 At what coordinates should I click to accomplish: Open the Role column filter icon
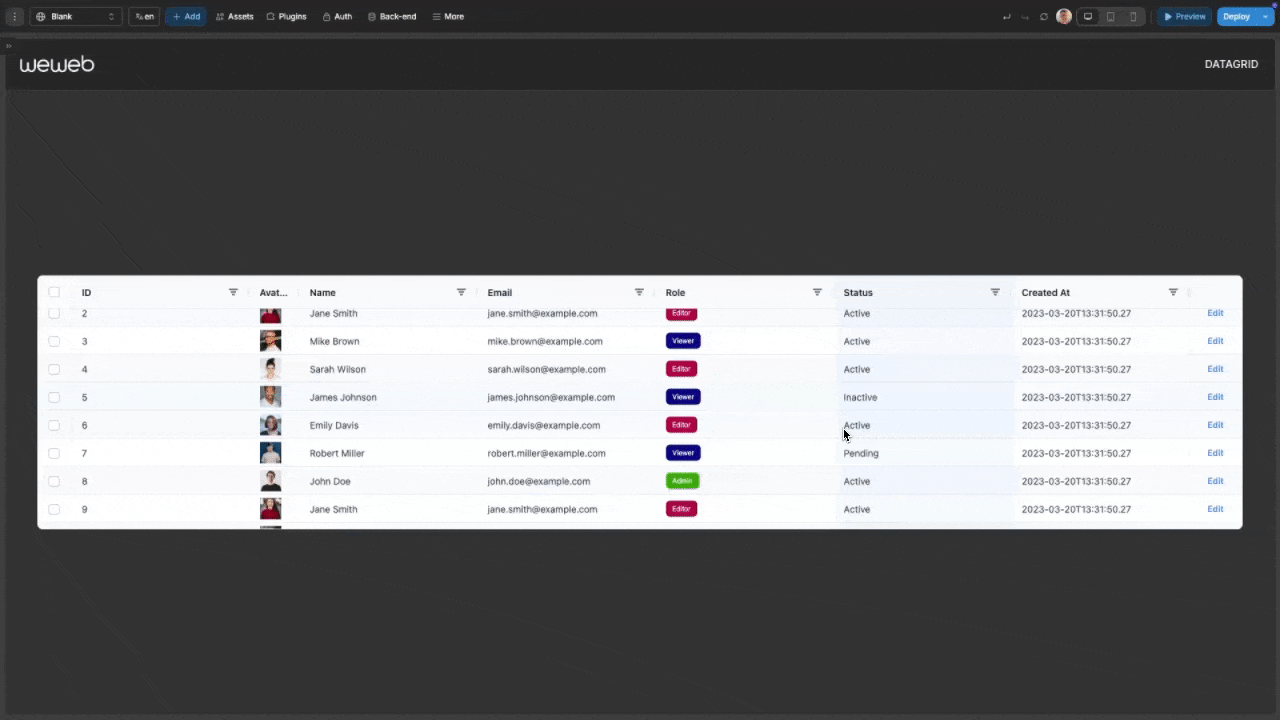click(x=817, y=292)
